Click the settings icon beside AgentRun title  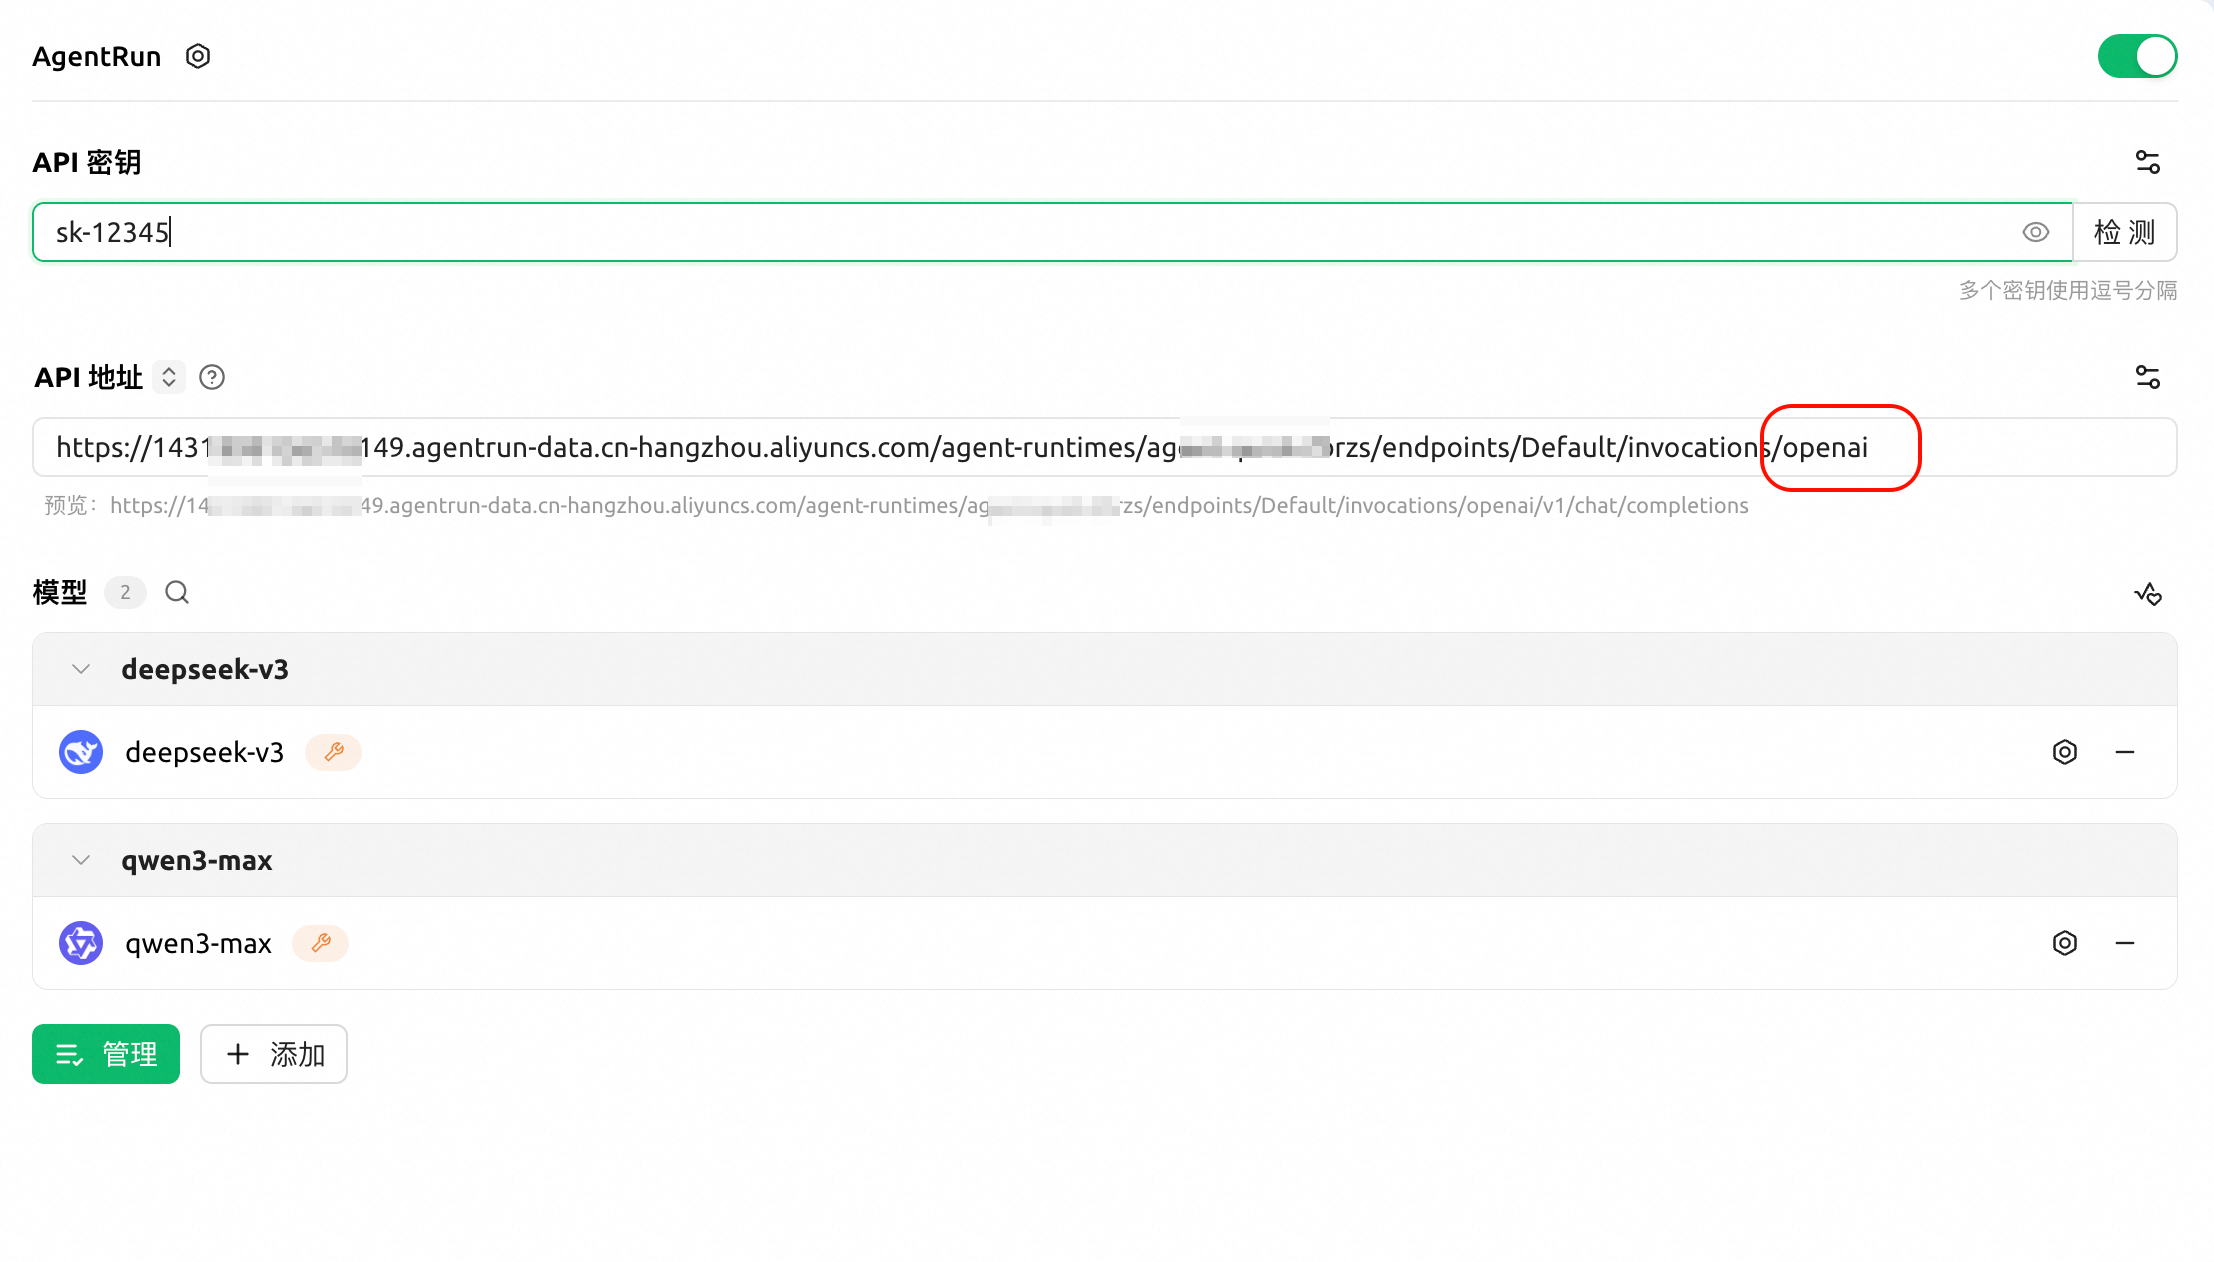(x=198, y=57)
